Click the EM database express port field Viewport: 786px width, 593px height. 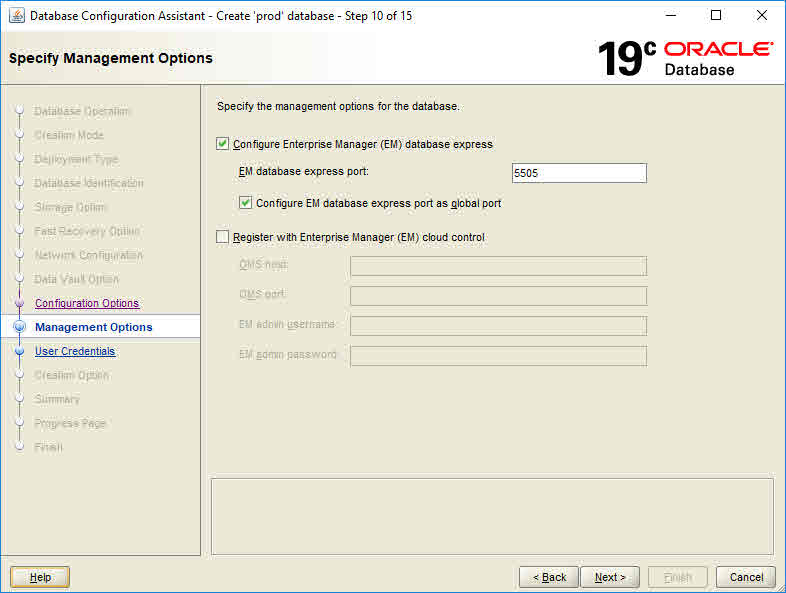[x=578, y=173]
